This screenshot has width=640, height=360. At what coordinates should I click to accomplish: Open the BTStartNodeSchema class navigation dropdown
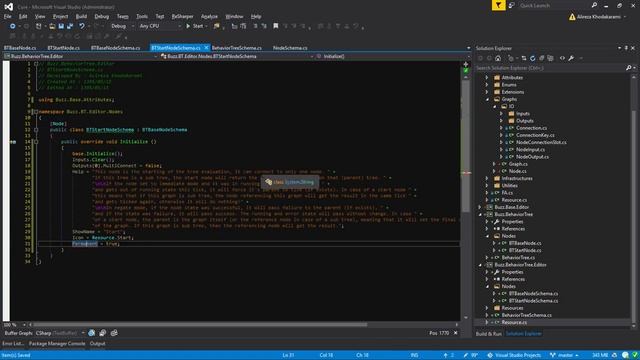(311, 56)
